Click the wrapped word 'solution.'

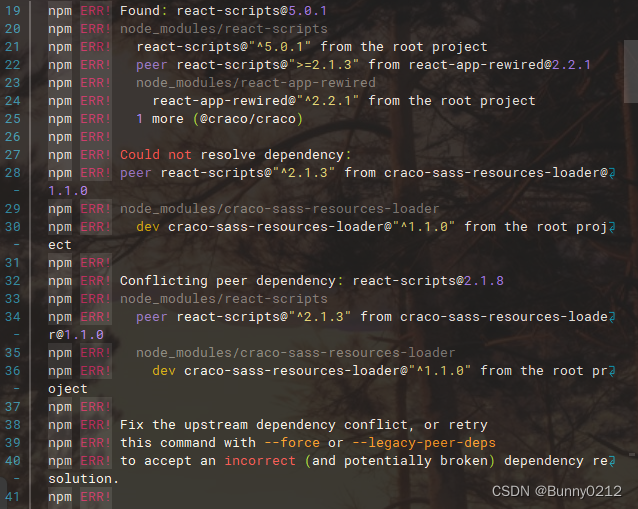[x=83, y=479]
